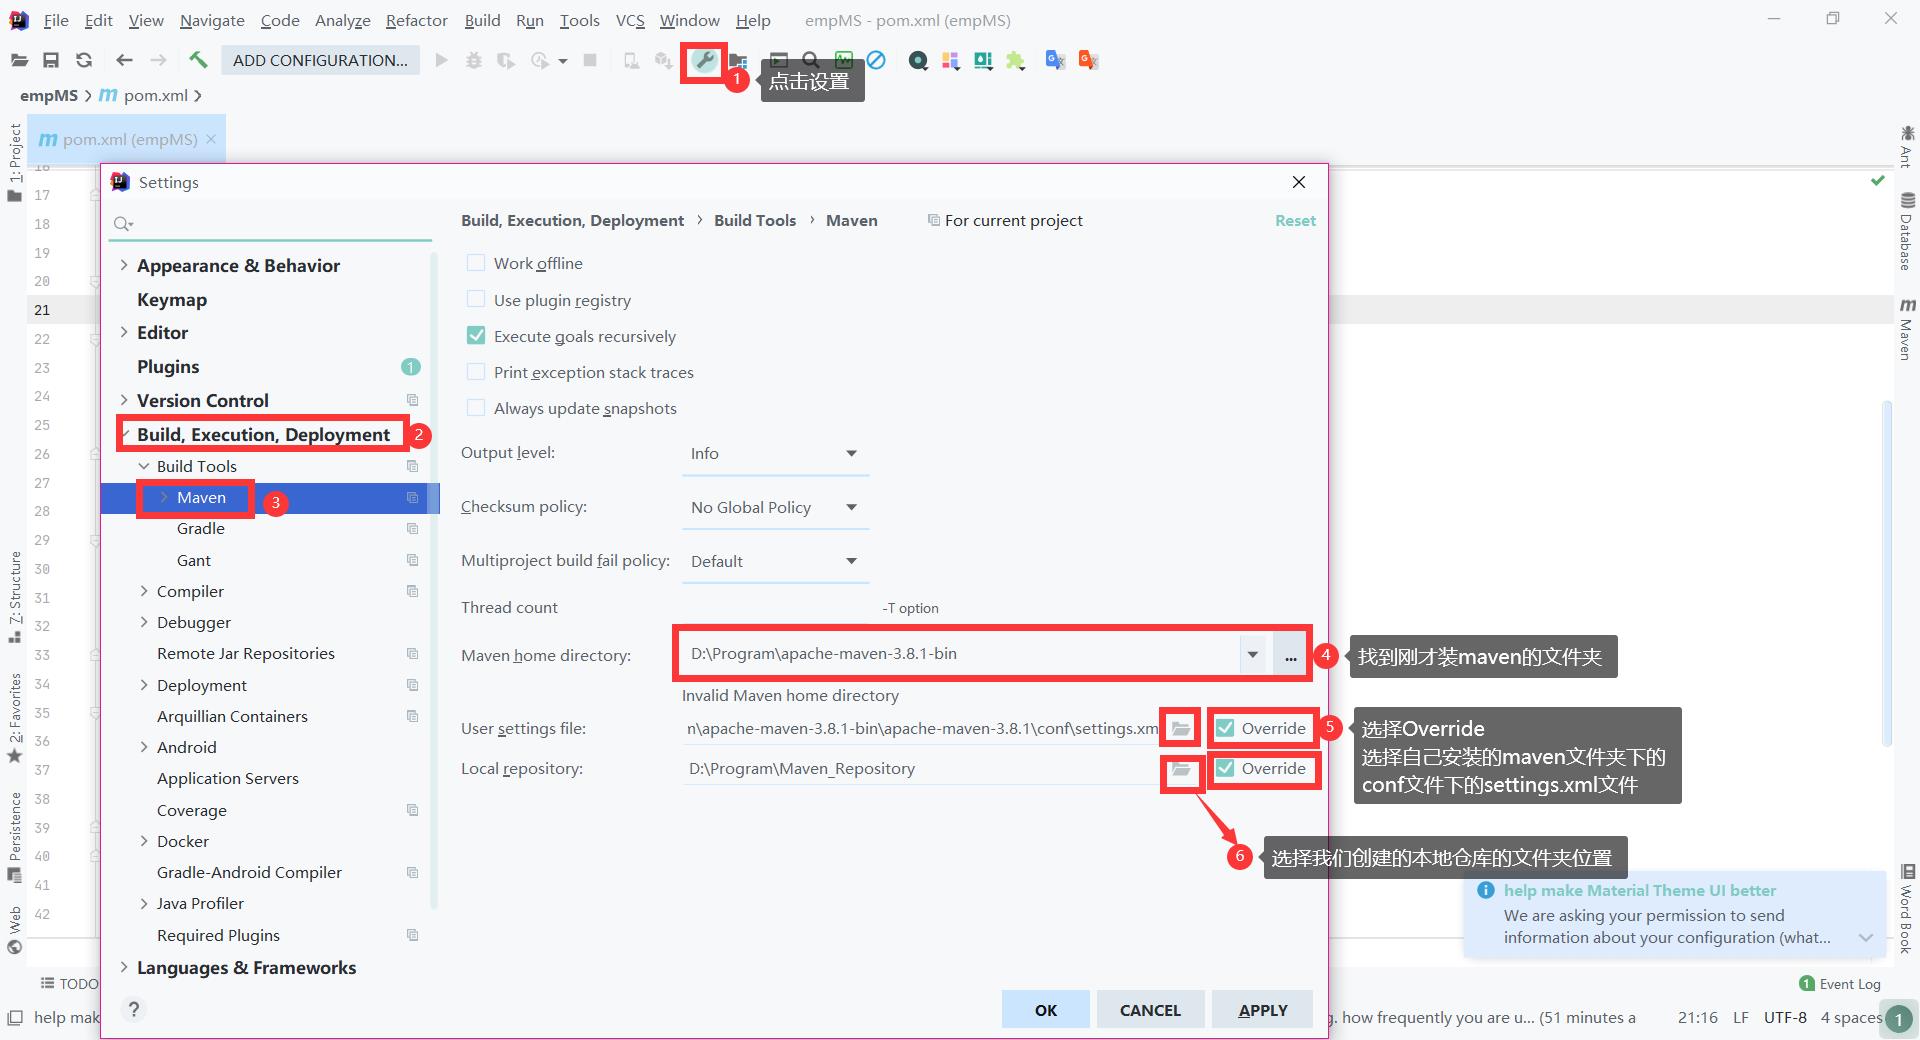Screen dimensions: 1920x1040
Task: Enable Print exception stack traces
Action: click(x=476, y=372)
